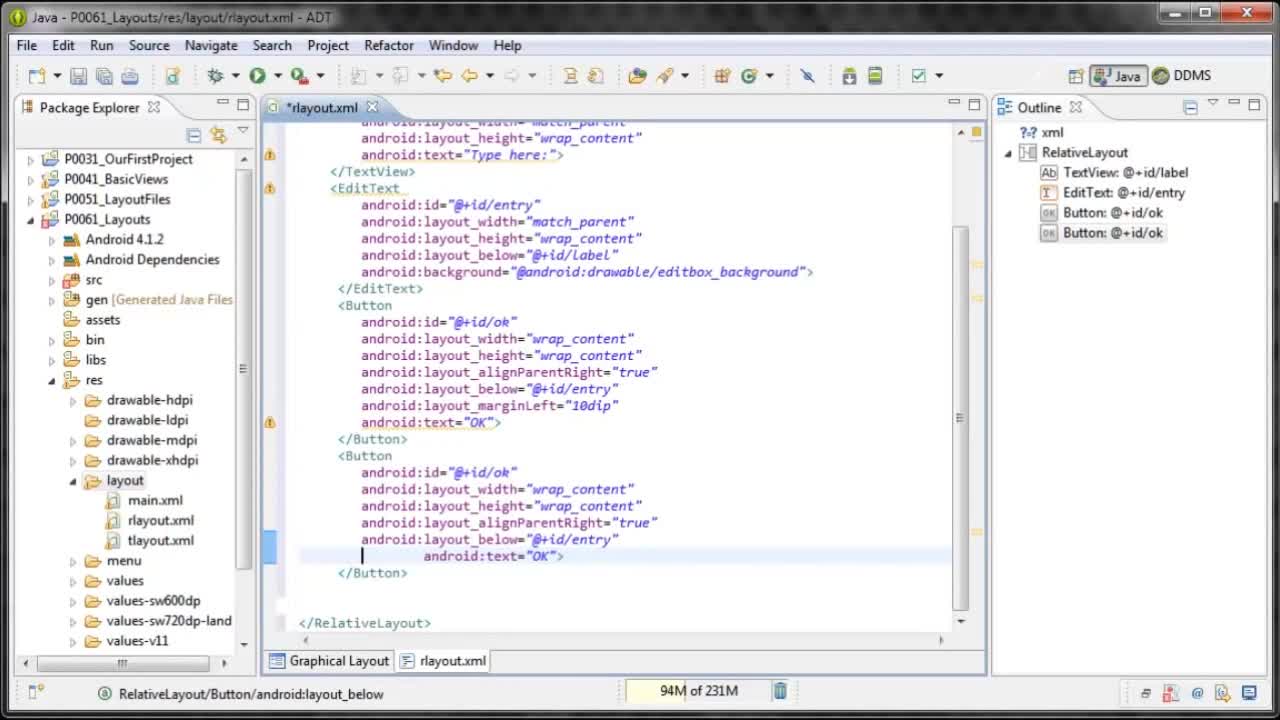Run garbage collector trash icon
The image size is (1280, 720).
coord(780,690)
